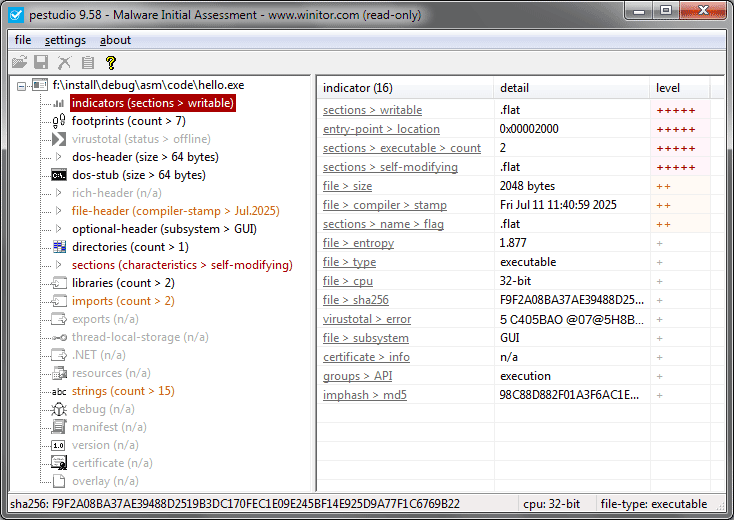The height and width of the screenshot is (520, 734).
Task: Select imports (count > 2) tree item
Action: (x=123, y=301)
